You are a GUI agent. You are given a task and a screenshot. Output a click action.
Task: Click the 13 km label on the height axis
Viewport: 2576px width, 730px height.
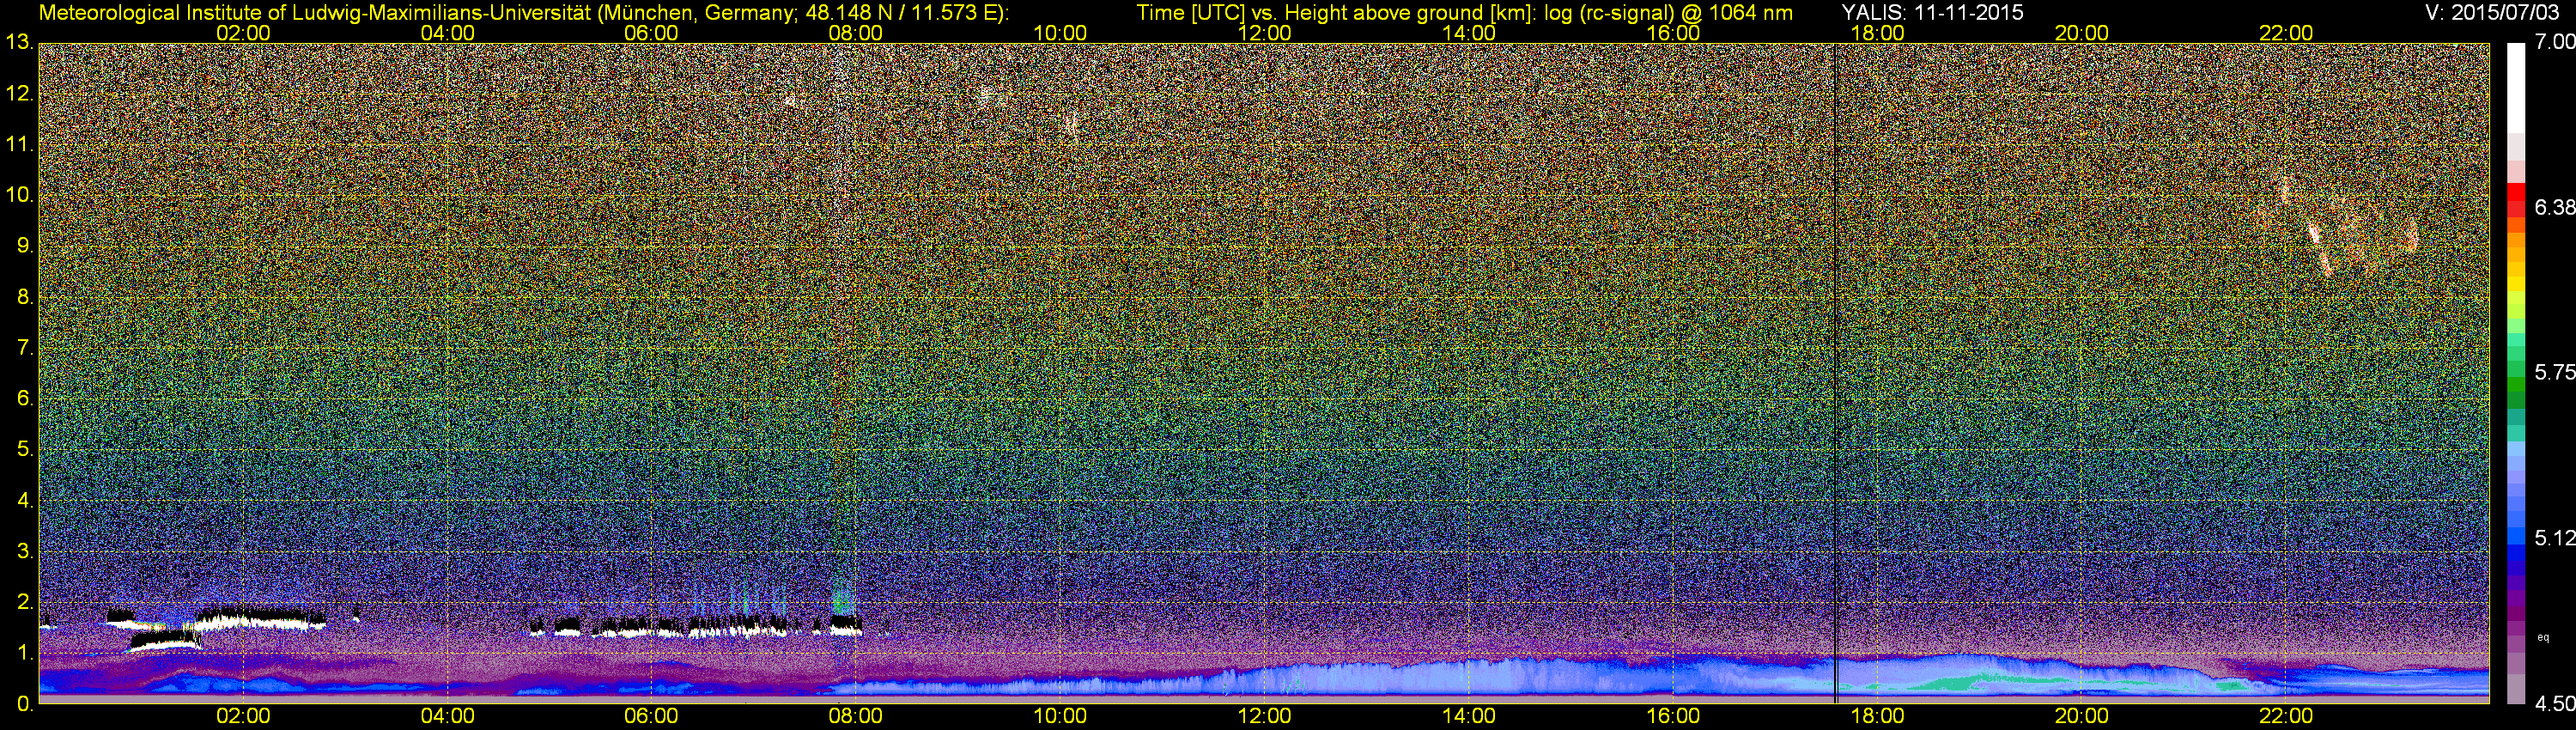coord(18,42)
